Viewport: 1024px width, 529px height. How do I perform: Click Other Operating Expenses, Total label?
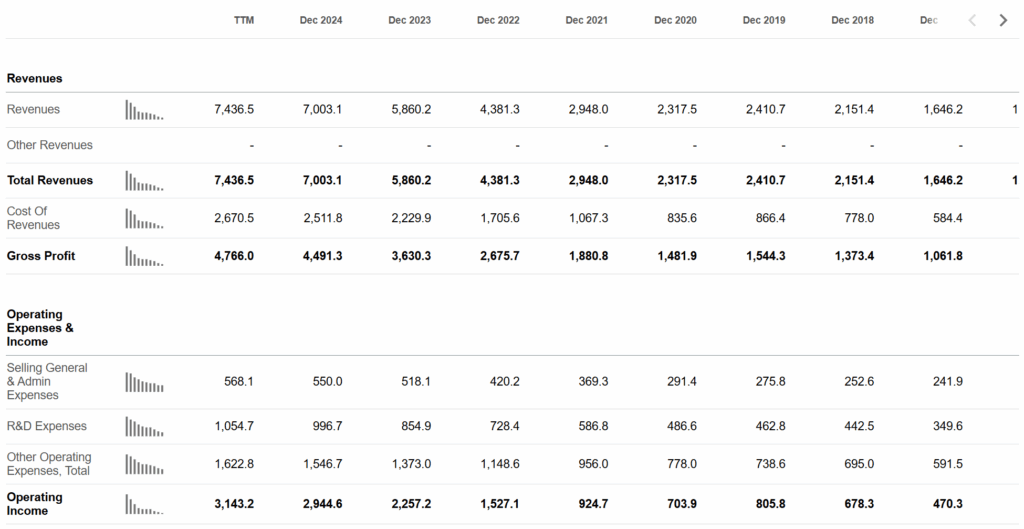(49, 464)
